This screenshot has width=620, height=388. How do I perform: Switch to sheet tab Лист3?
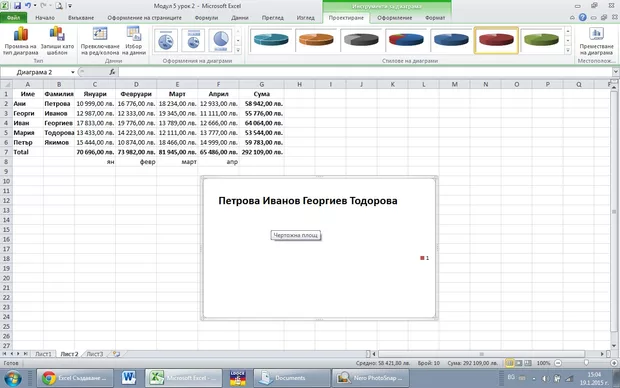(x=95, y=354)
